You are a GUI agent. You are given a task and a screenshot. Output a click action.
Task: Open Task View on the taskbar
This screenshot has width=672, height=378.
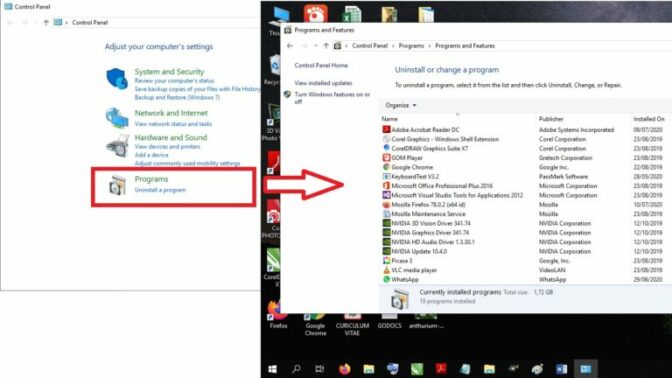click(320, 369)
